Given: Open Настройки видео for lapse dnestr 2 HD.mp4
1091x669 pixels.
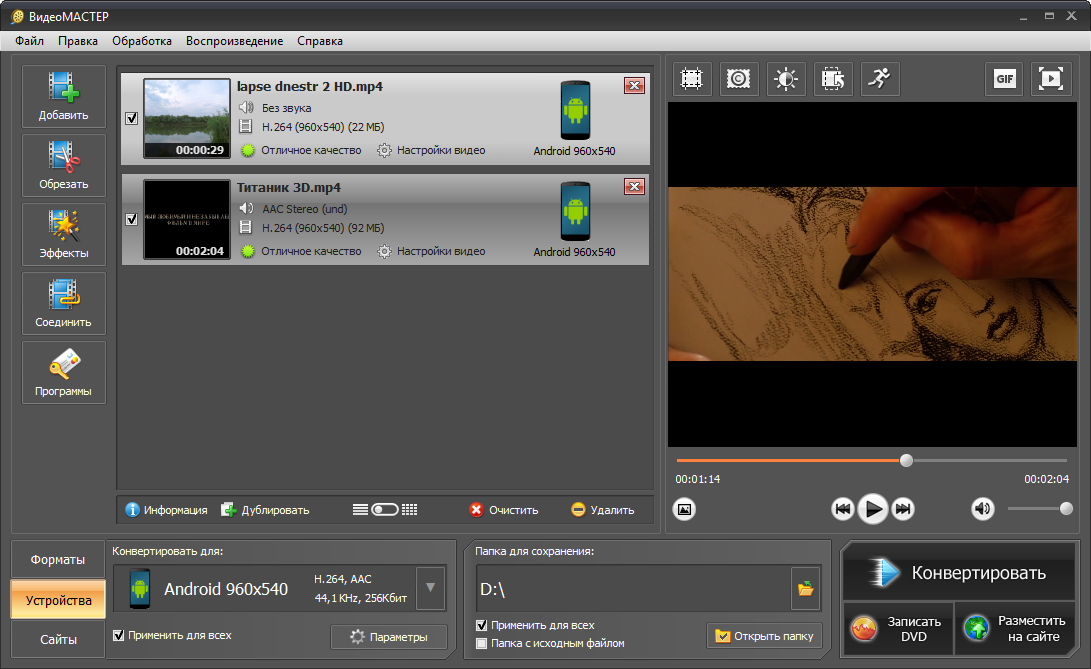Looking at the screenshot, I should pos(431,150).
